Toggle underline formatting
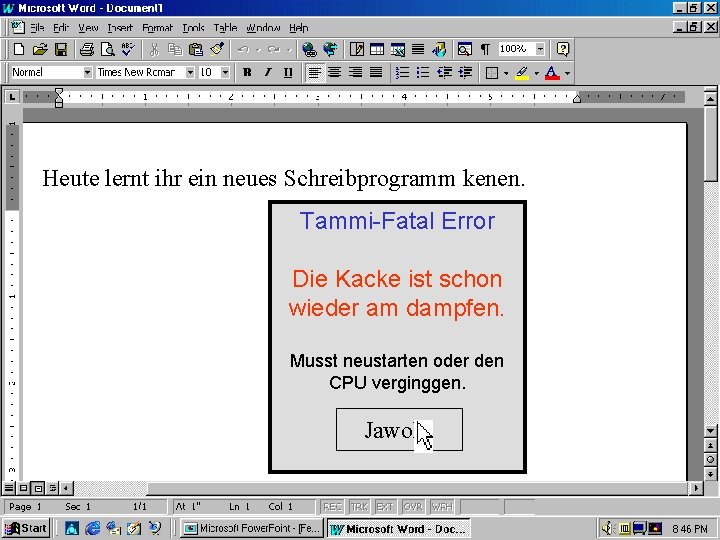 288,73
